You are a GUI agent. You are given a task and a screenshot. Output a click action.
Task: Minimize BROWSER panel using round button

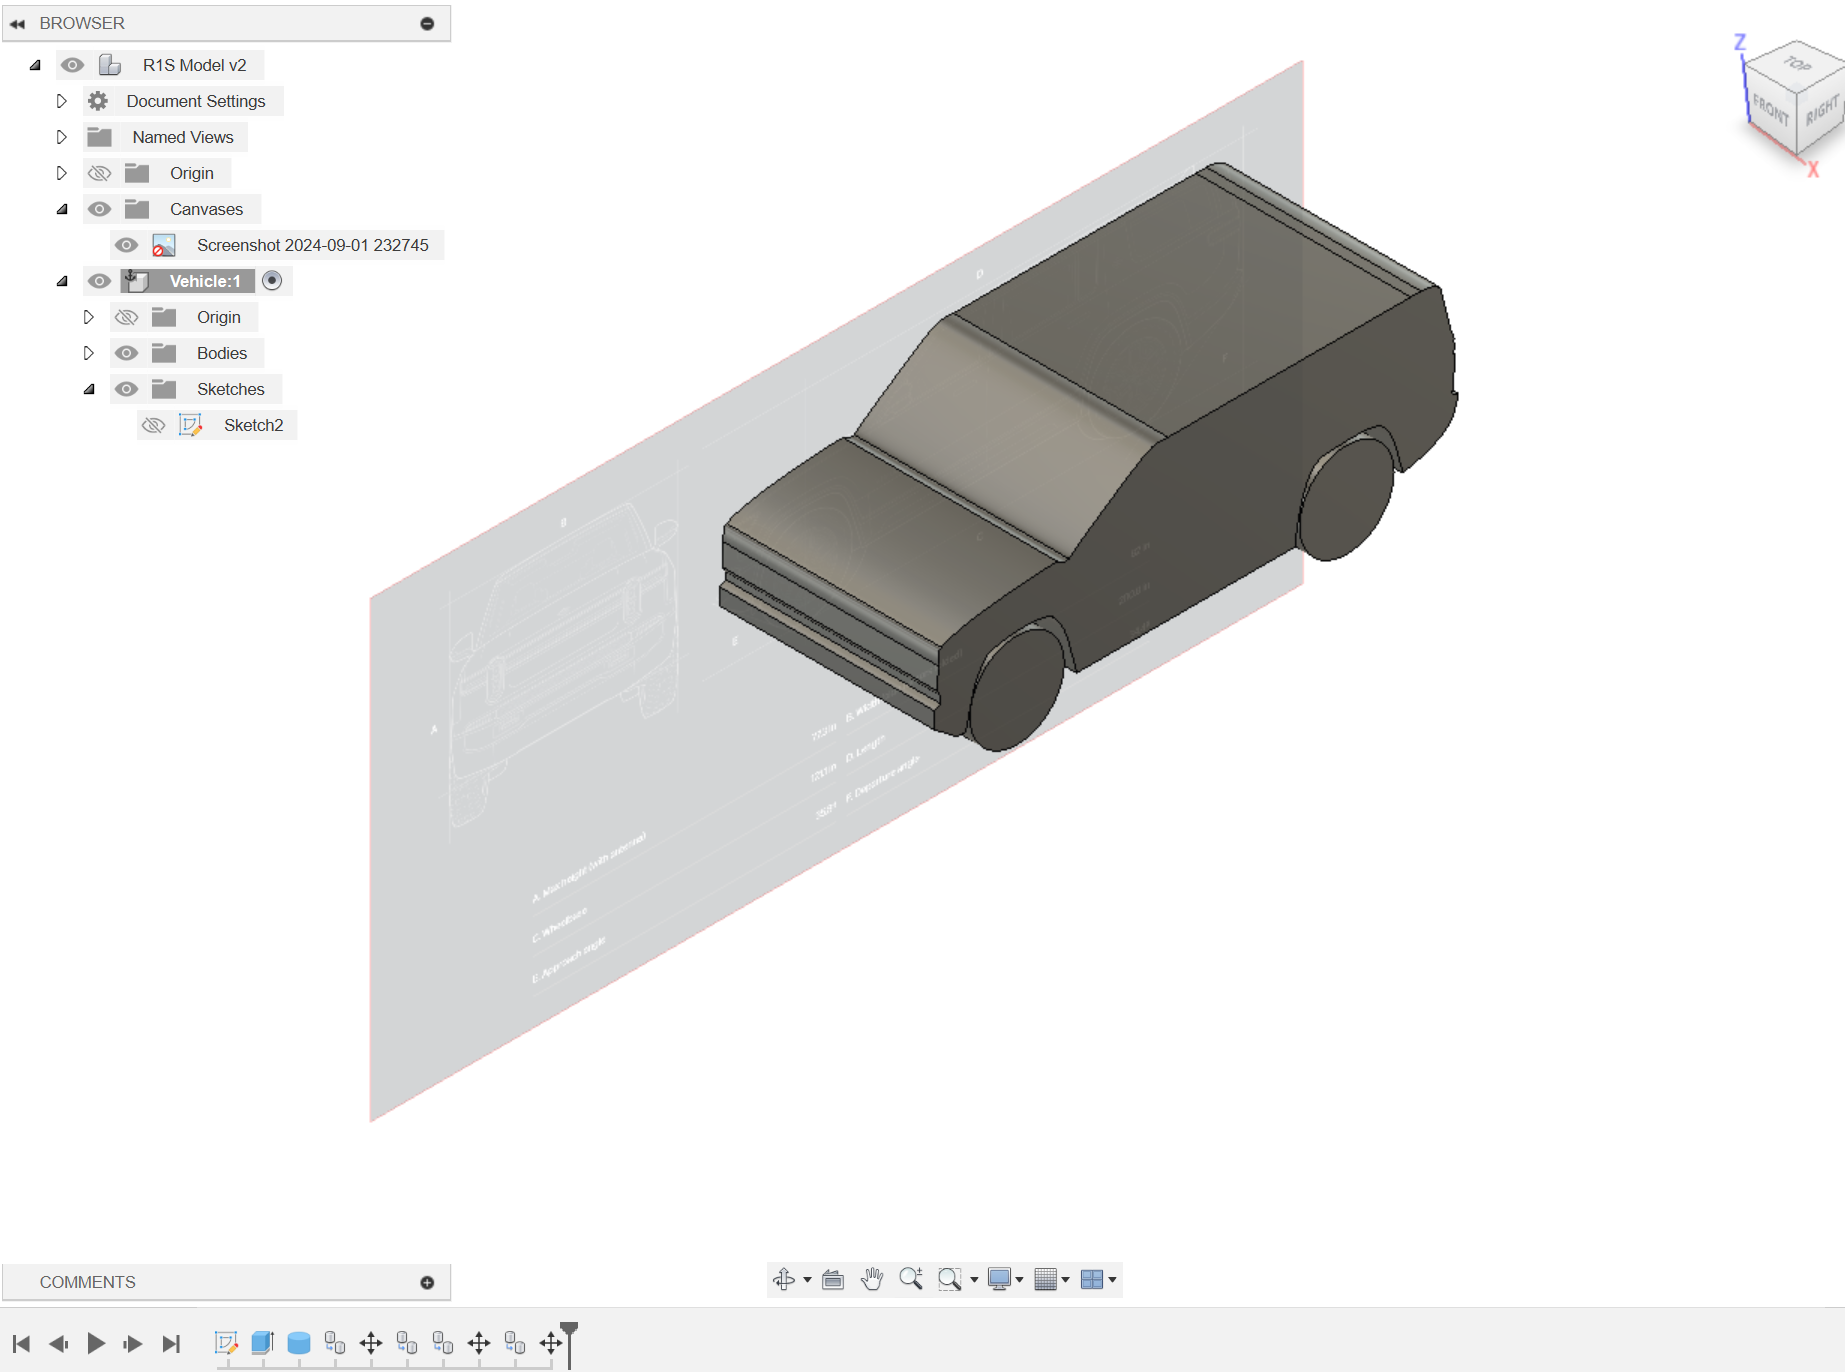(427, 23)
